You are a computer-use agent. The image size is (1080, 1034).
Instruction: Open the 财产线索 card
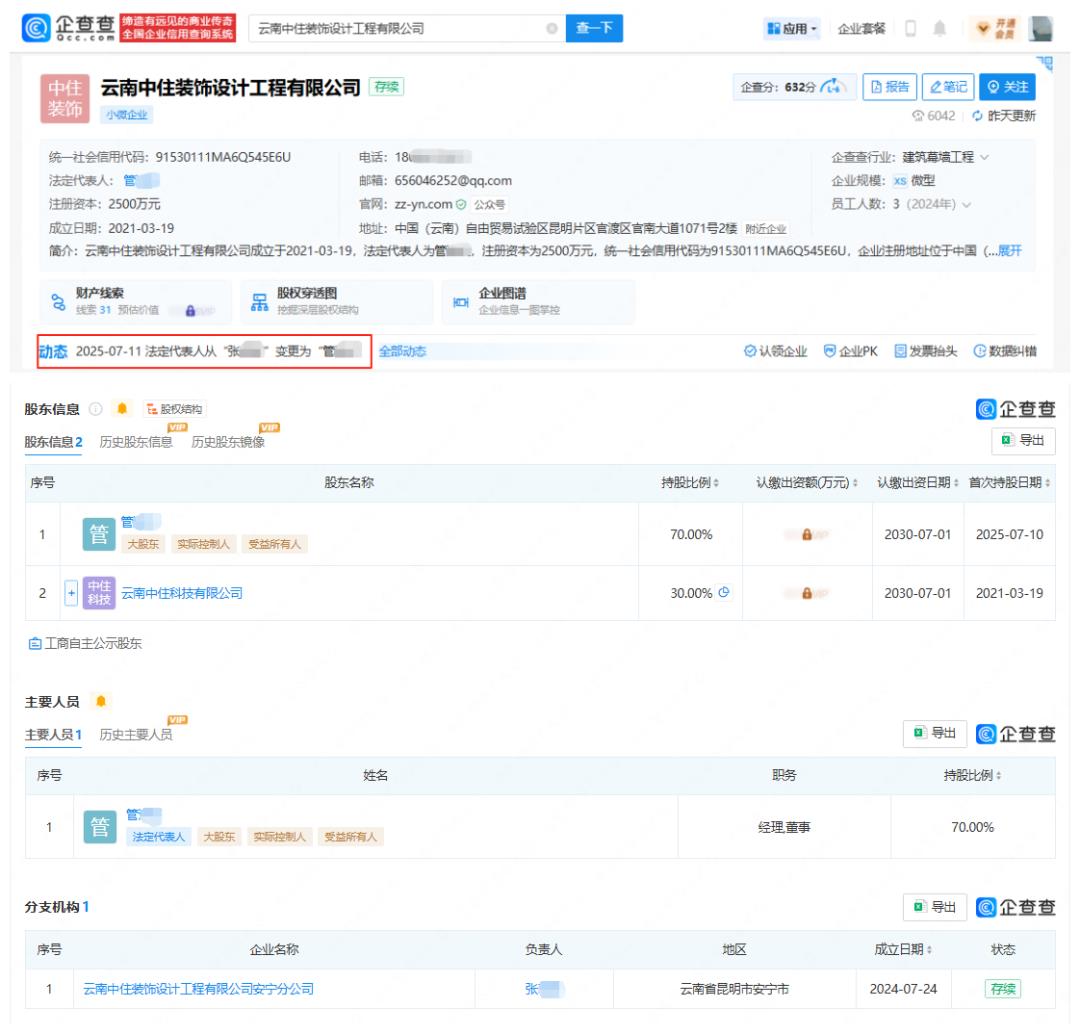pos(135,301)
